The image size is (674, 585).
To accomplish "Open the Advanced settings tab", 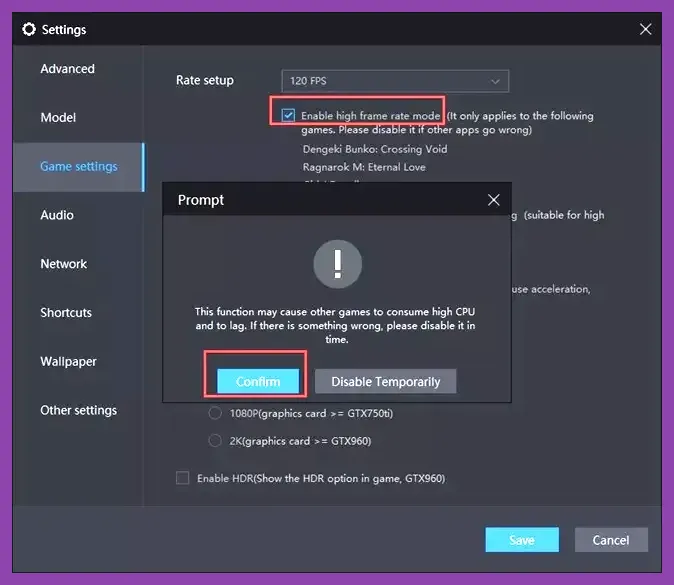I will pyautogui.click(x=67, y=69).
